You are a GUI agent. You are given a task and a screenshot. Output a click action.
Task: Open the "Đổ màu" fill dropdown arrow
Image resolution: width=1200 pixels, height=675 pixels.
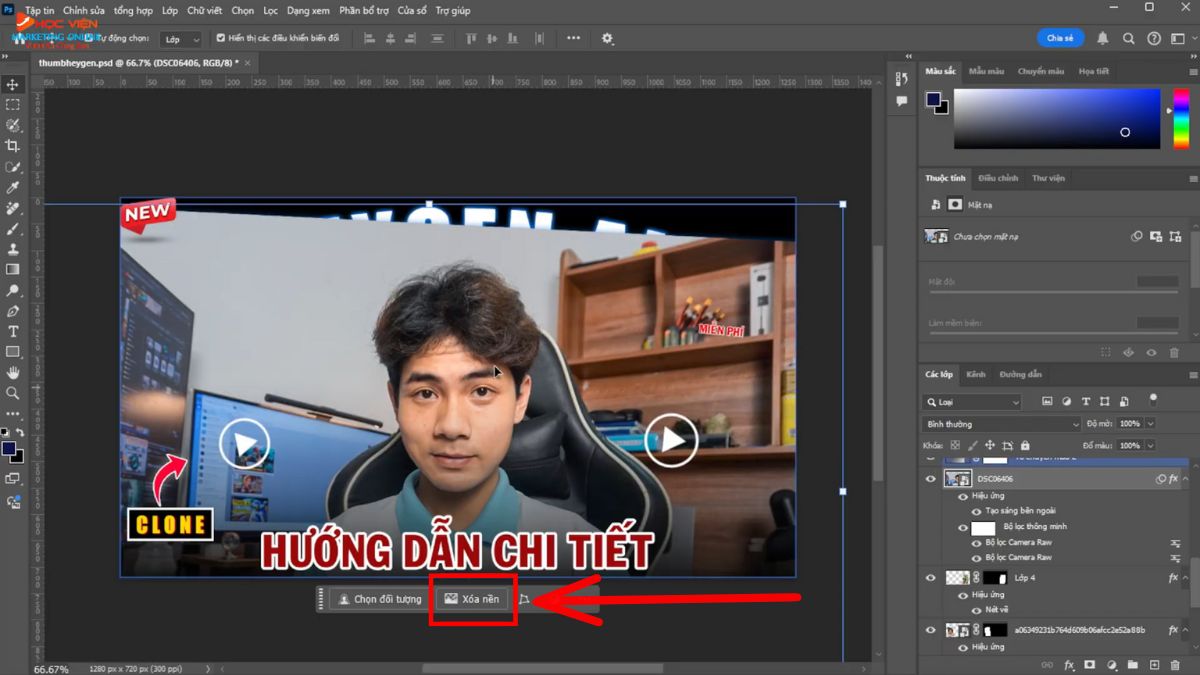click(1150, 445)
